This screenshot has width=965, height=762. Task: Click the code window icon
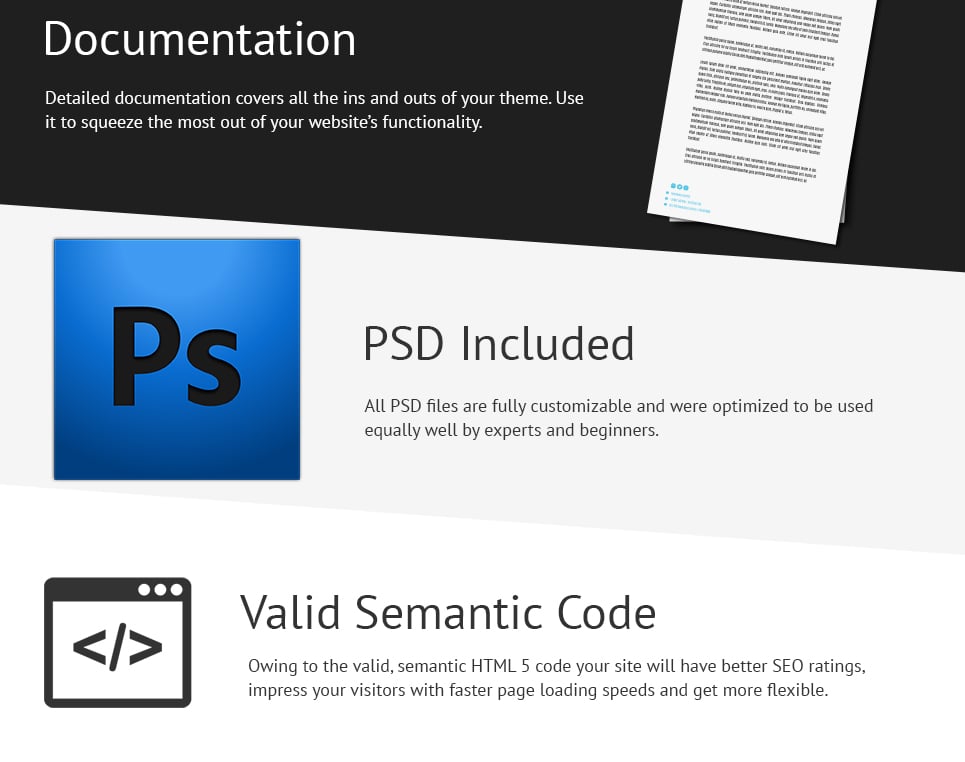tap(118, 642)
